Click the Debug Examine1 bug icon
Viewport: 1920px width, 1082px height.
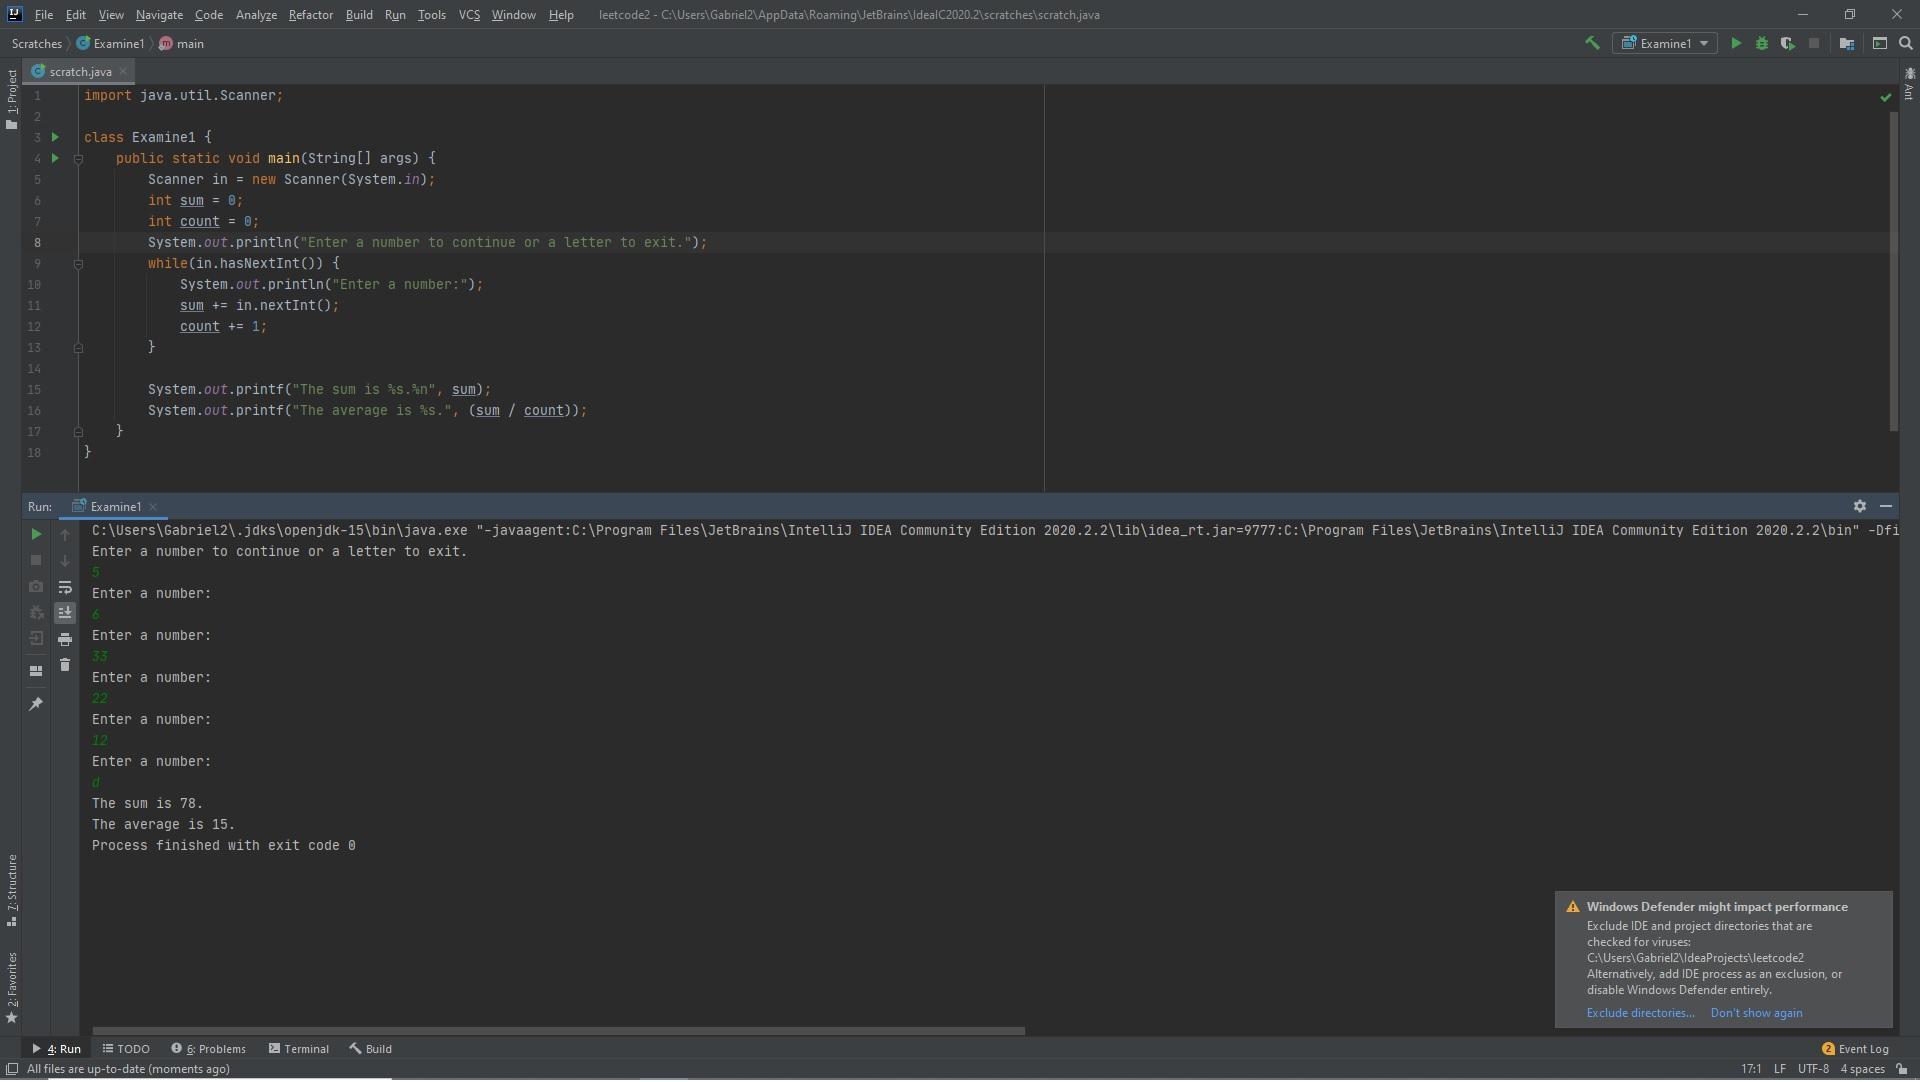point(1762,43)
